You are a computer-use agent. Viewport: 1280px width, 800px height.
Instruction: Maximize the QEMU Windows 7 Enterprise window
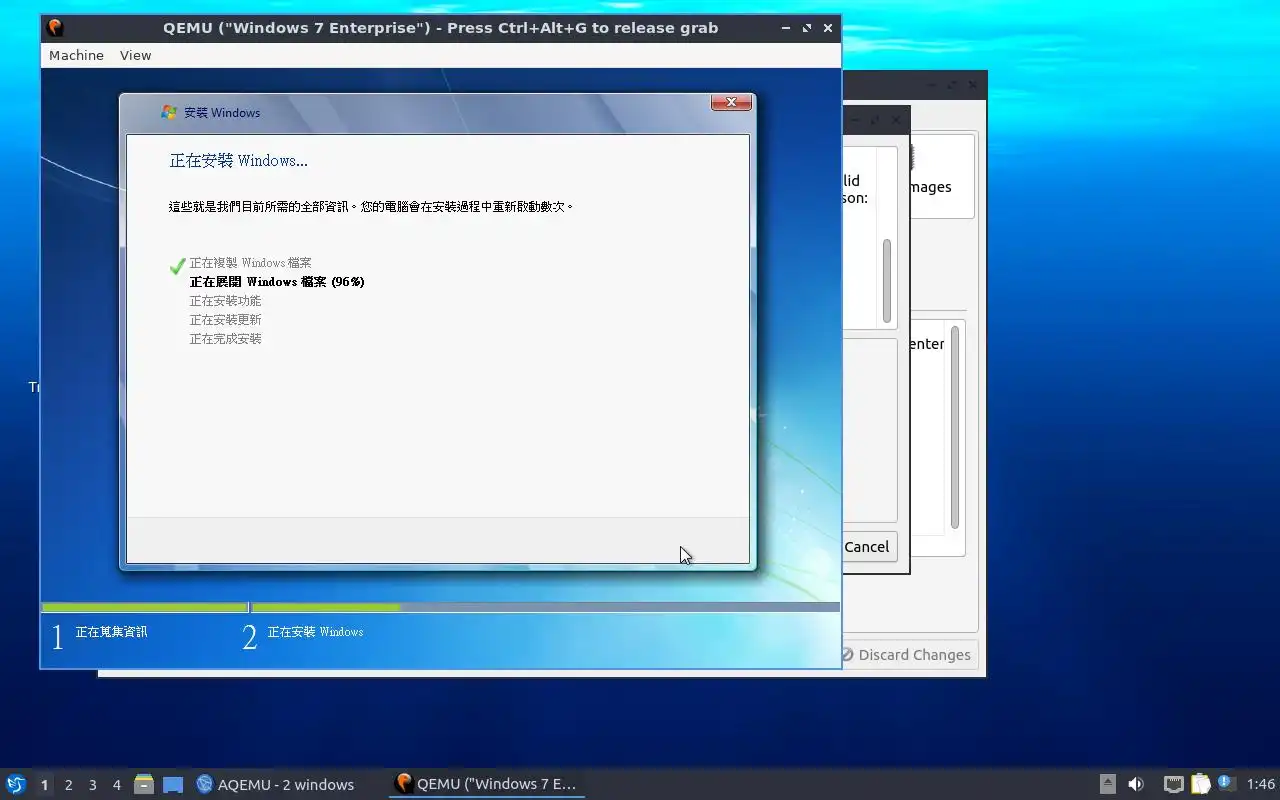[x=807, y=28]
